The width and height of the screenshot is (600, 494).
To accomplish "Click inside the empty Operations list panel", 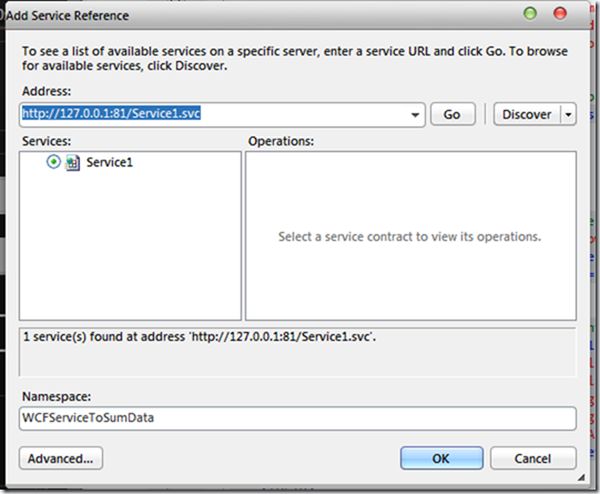I will tap(410, 280).
